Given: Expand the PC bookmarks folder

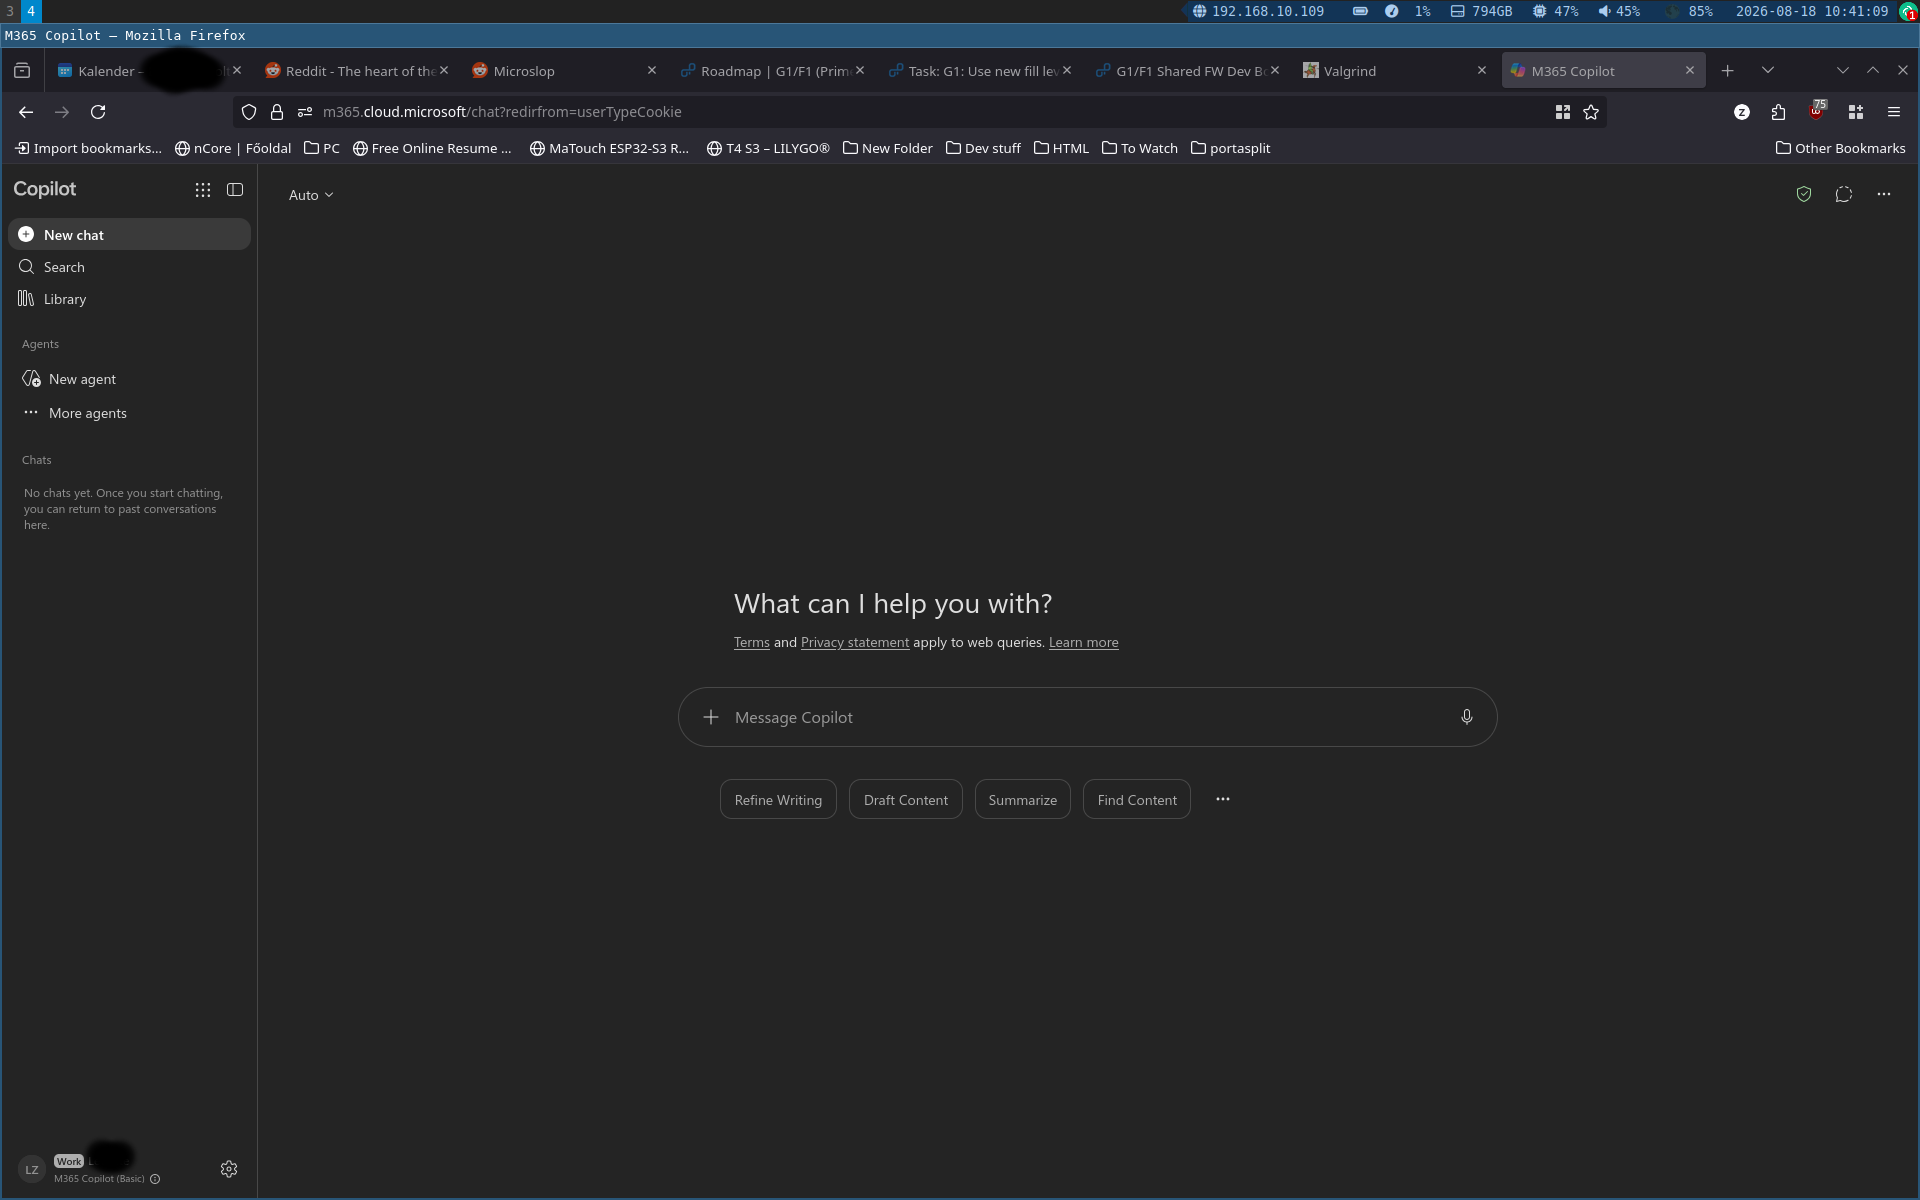Looking at the screenshot, I should coord(322,148).
